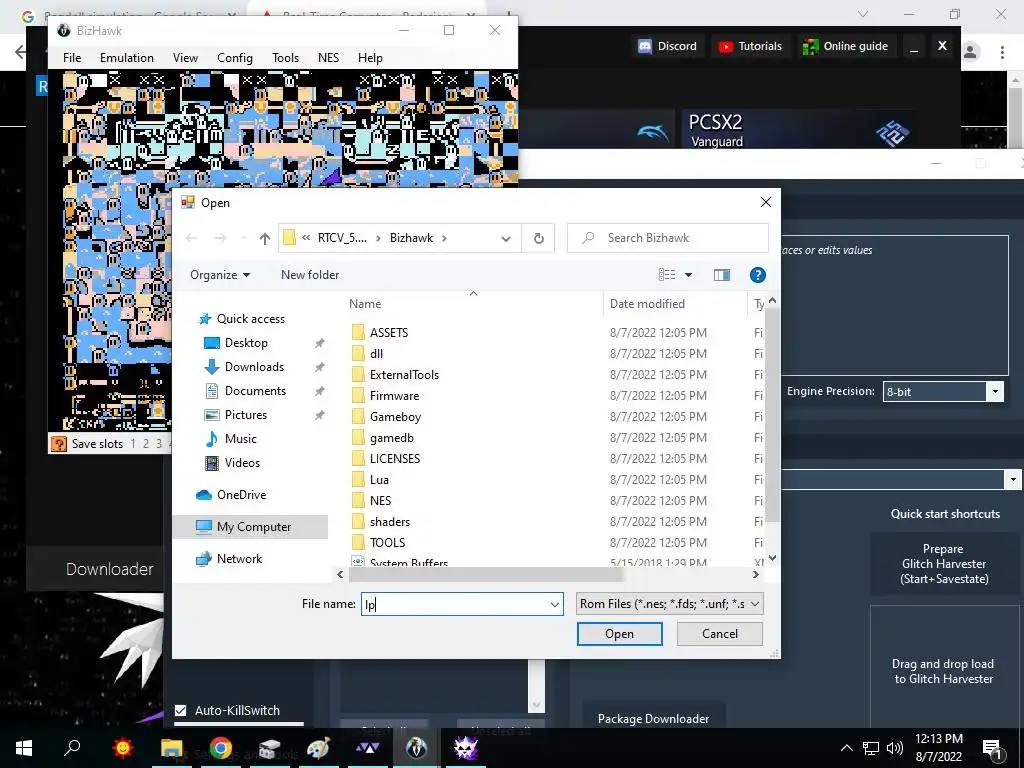Open Online guide in launcher
Screen dimensions: 1024x768
tap(846, 46)
